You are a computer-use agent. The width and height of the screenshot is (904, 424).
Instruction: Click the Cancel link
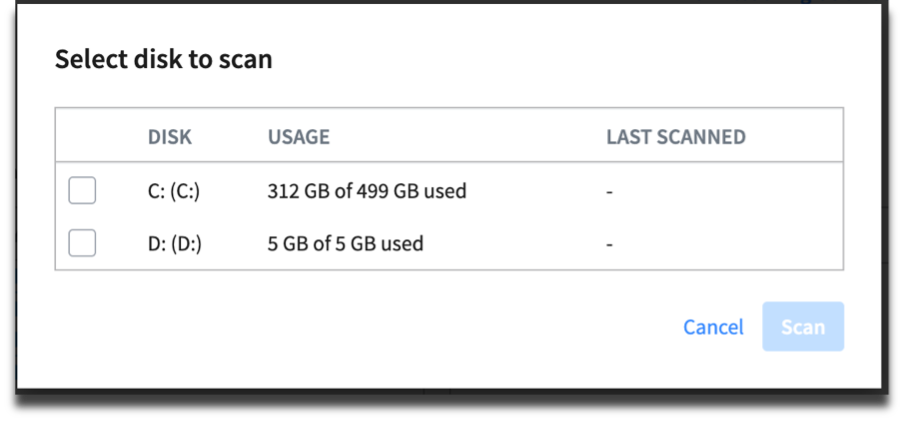(713, 327)
